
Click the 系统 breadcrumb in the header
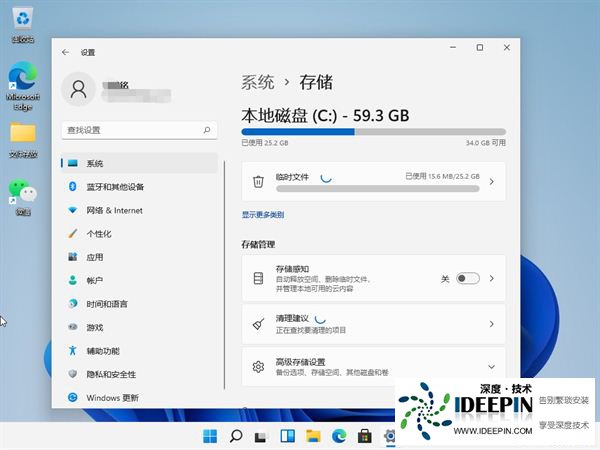[258, 82]
